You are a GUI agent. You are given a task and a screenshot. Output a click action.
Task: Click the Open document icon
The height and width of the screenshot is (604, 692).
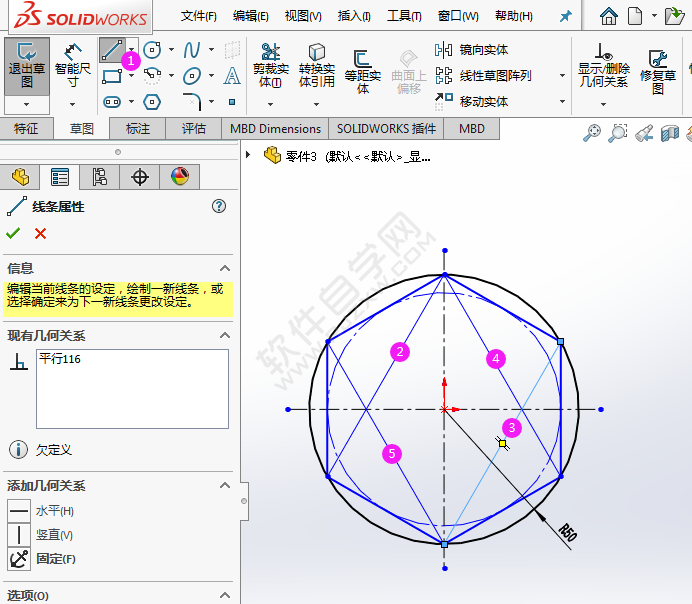pos(674,16)
